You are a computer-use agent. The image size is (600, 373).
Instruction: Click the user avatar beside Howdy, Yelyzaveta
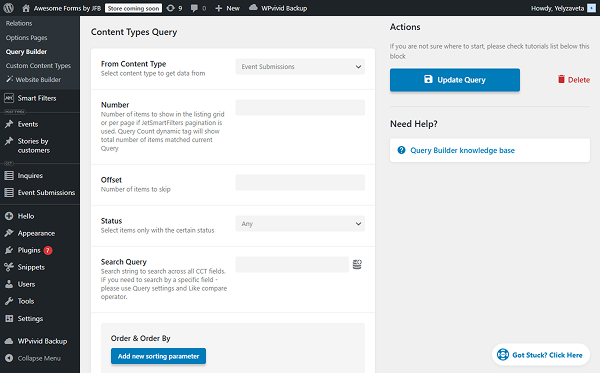point(591,8)
